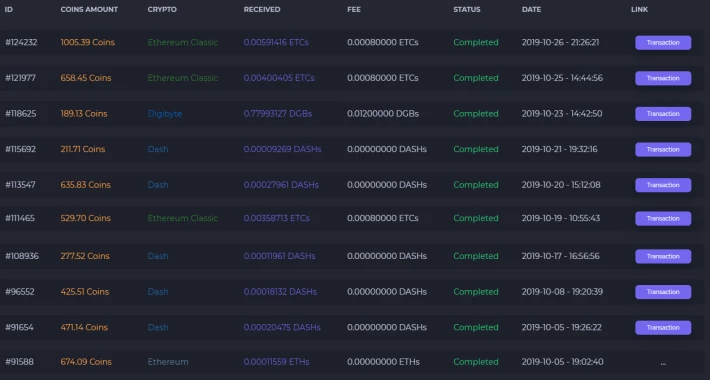Click date 2019-10-26 - 21:26:21
Viewport: 710px width, 380px height.
click(x=560, y=43)
